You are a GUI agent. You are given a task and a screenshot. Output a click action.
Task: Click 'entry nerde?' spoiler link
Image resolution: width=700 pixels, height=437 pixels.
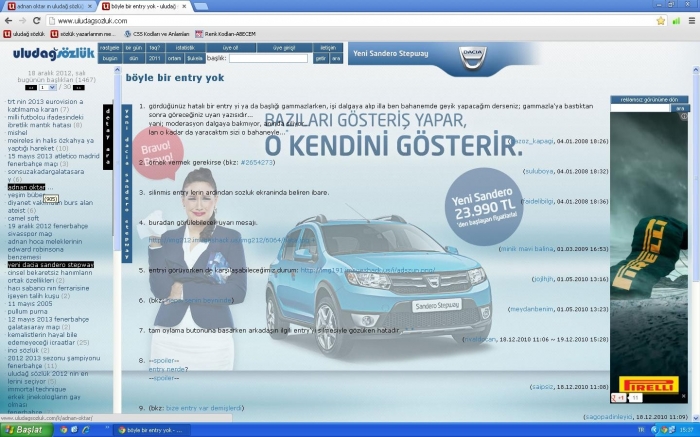(168, 369)
